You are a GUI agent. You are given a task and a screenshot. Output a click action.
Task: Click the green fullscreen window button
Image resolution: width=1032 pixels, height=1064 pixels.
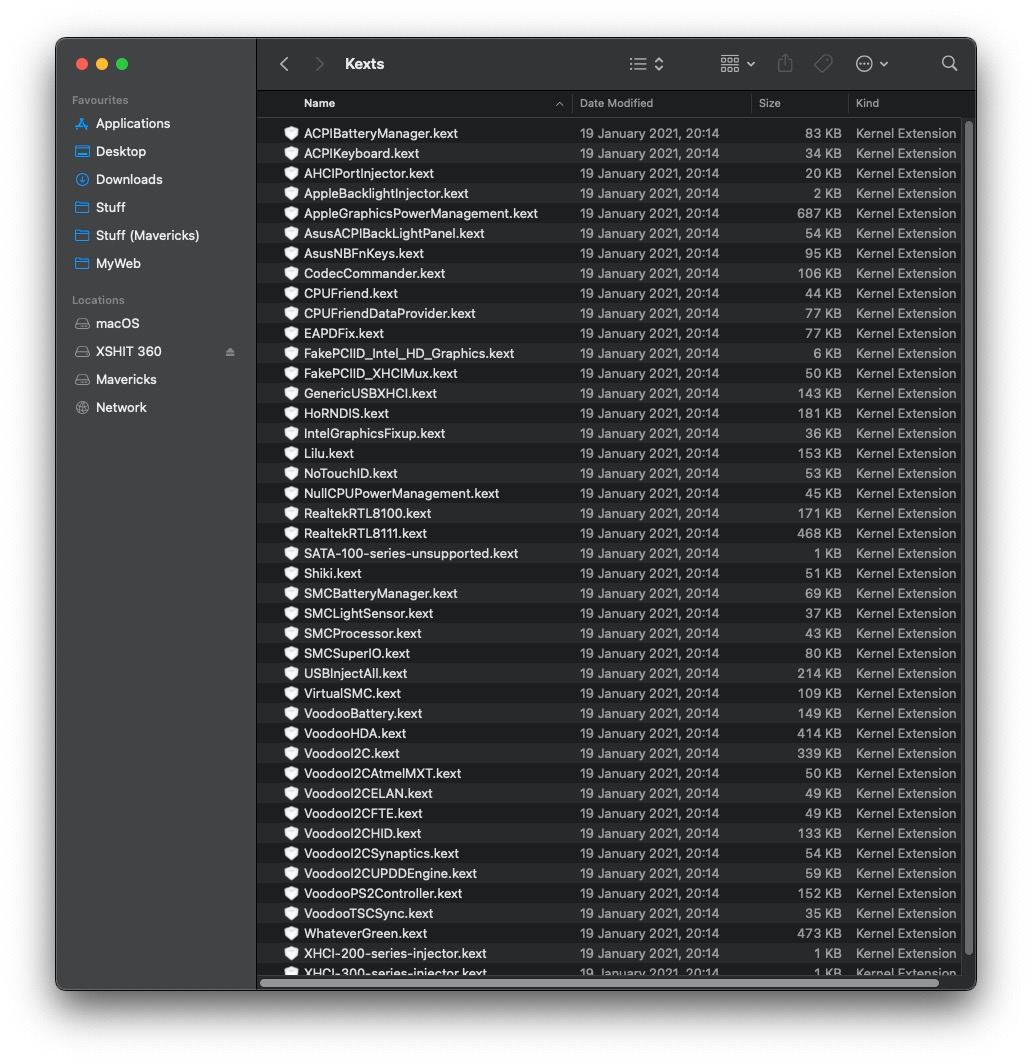click(122, 64)
